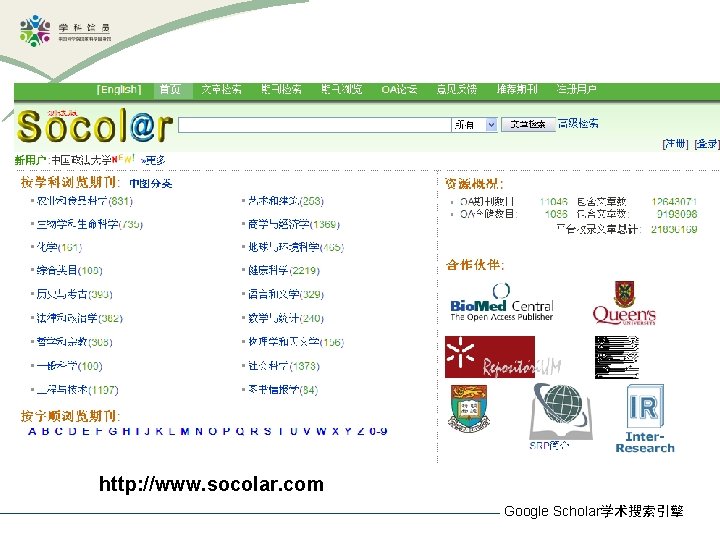
Task: Open the Inter-Research IR logo
Action: pyautogui.click(x=645, y=419)
